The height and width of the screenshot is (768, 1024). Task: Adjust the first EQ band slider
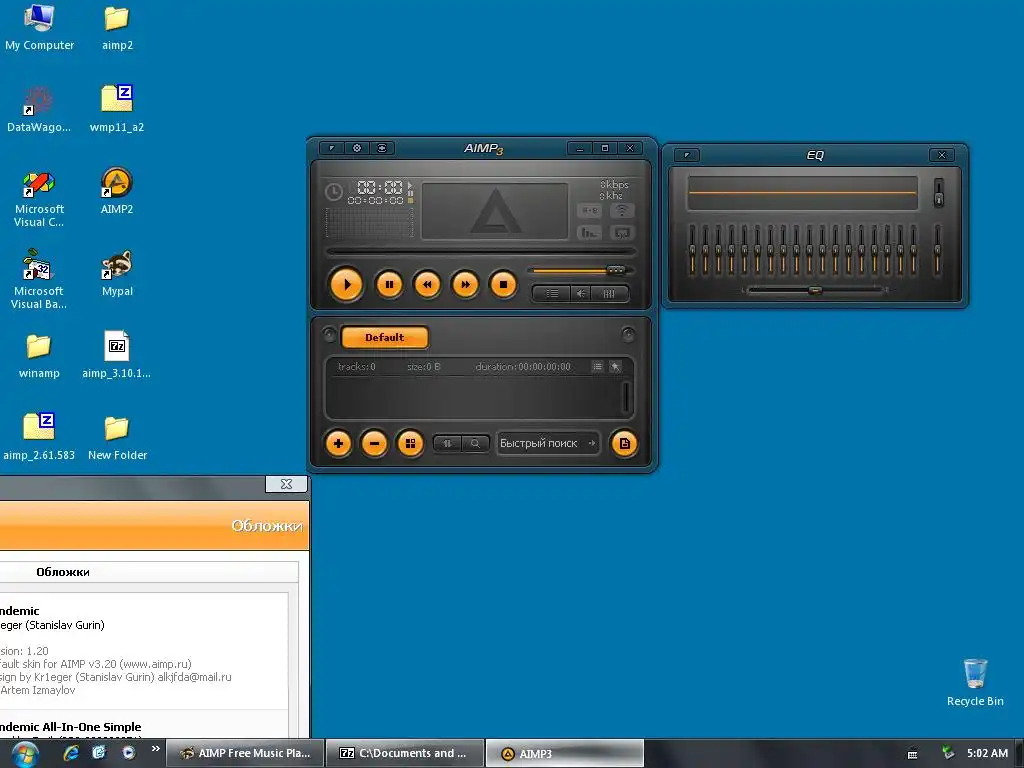[692, 249]
